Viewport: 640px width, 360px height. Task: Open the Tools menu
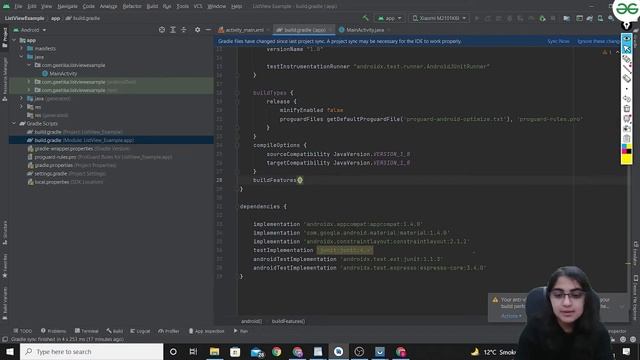coord(182,6)
